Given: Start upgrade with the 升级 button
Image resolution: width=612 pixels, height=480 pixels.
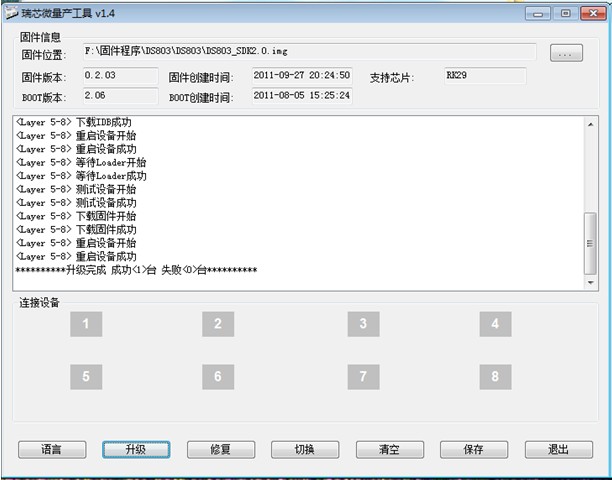Looking at the screenshot, I should 136,450.
